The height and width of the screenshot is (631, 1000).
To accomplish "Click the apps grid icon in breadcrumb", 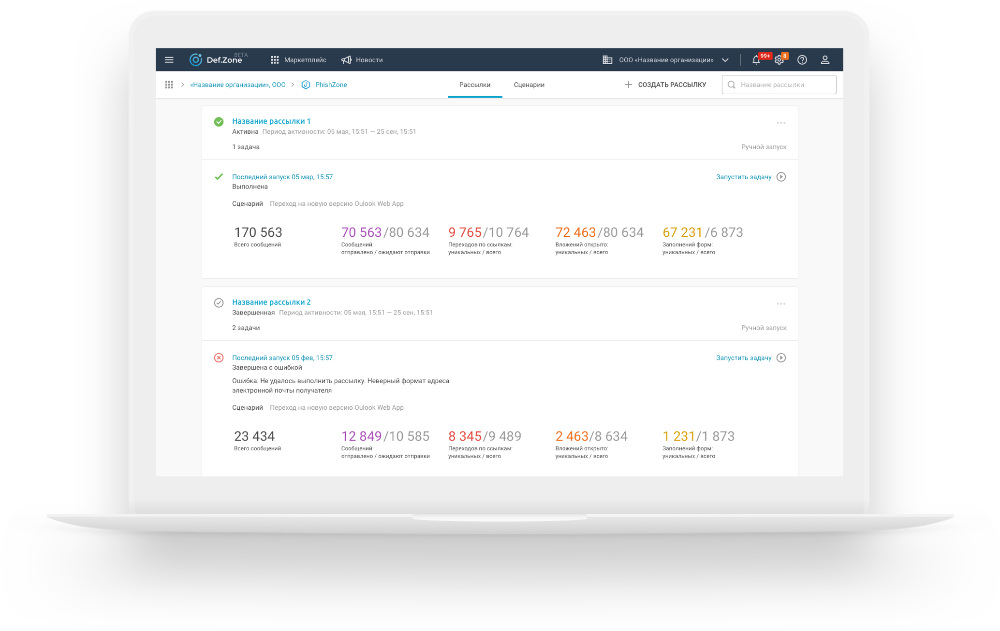I will click(169, 85).
